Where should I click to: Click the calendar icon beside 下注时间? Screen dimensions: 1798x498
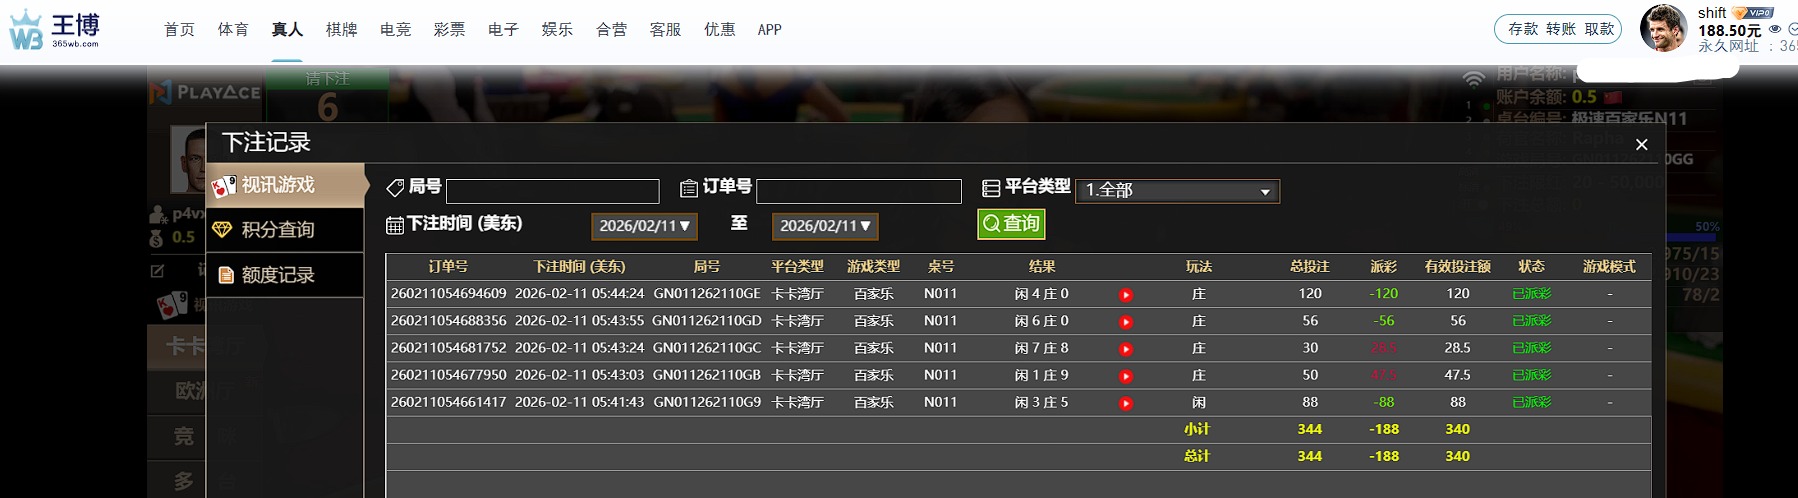pyautogui.click(x=395, y=225)
